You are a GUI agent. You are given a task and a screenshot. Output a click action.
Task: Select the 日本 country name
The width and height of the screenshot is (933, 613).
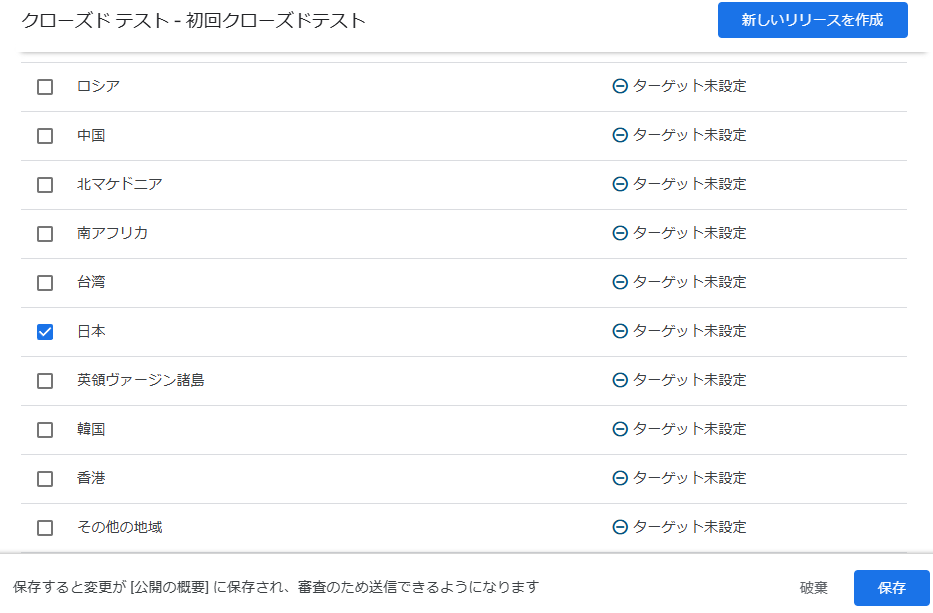tap(91, 331)
